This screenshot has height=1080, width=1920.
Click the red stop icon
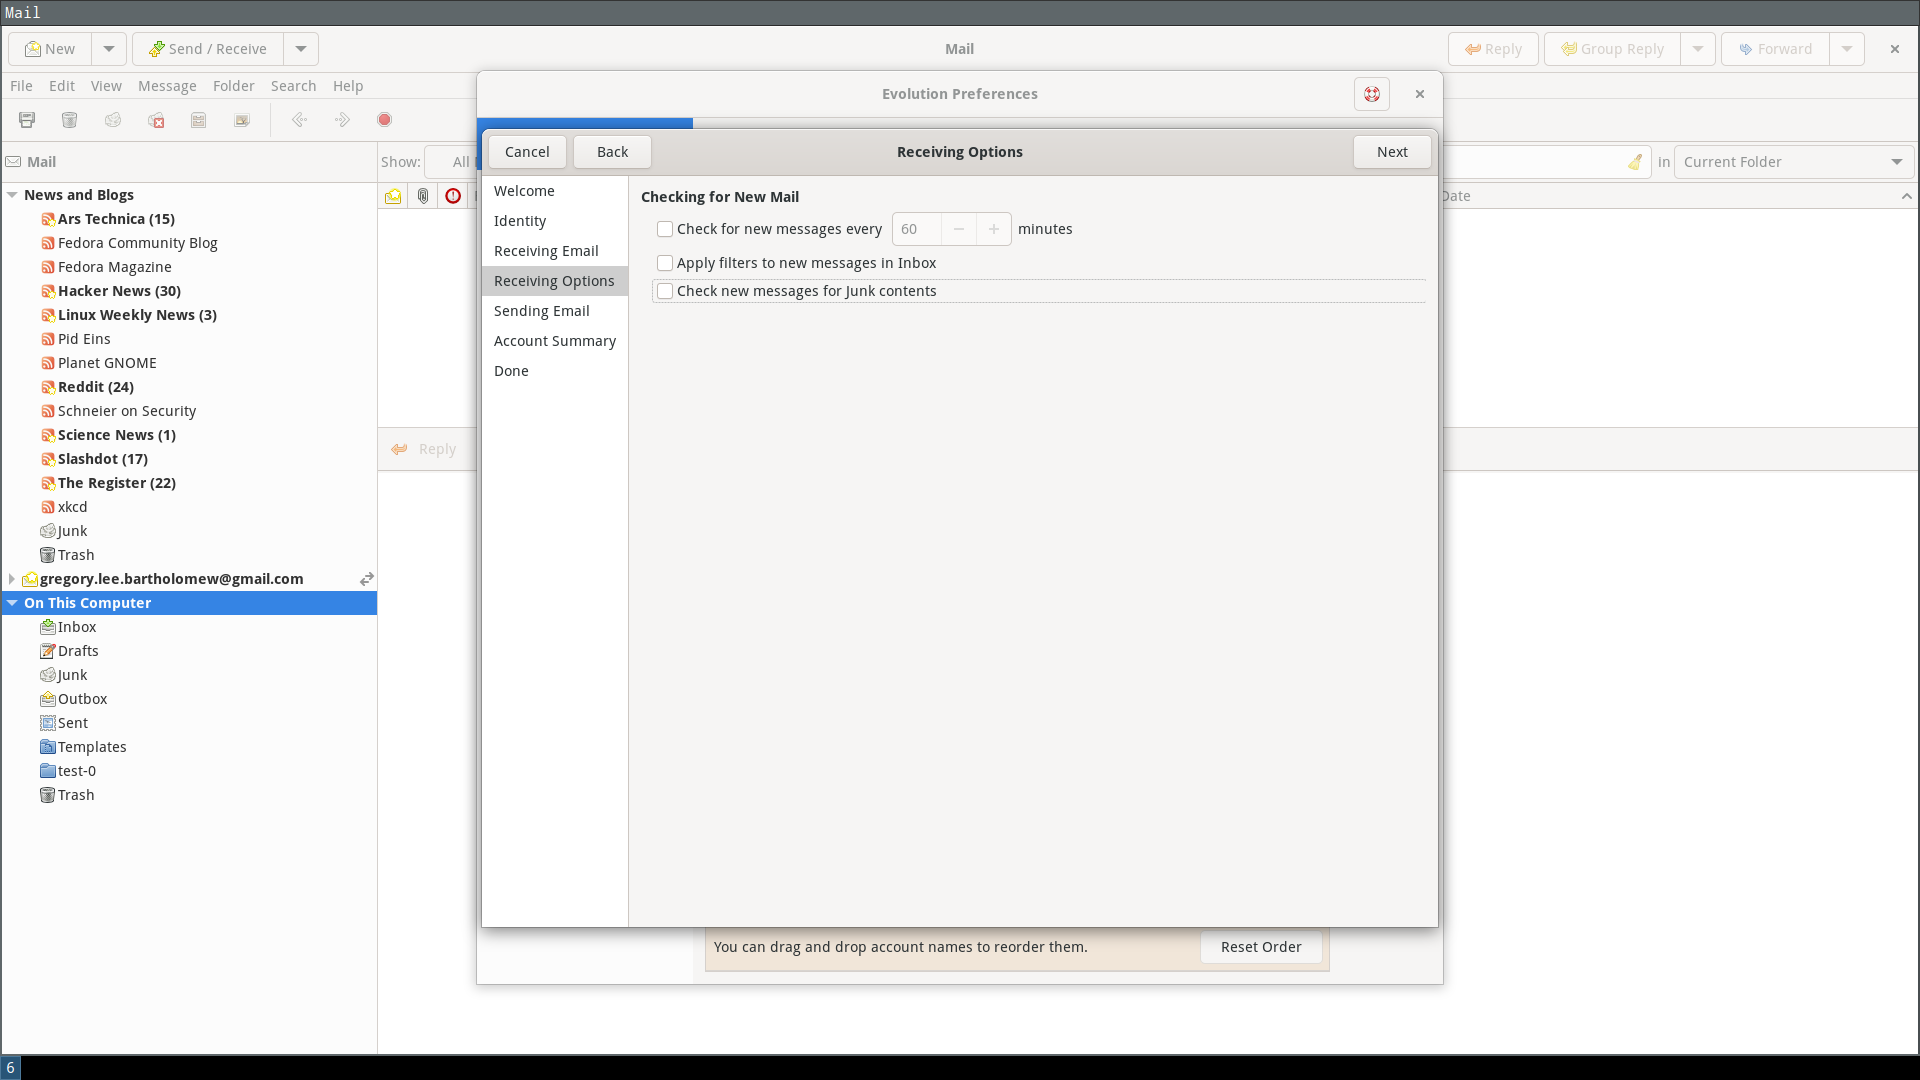384,120
